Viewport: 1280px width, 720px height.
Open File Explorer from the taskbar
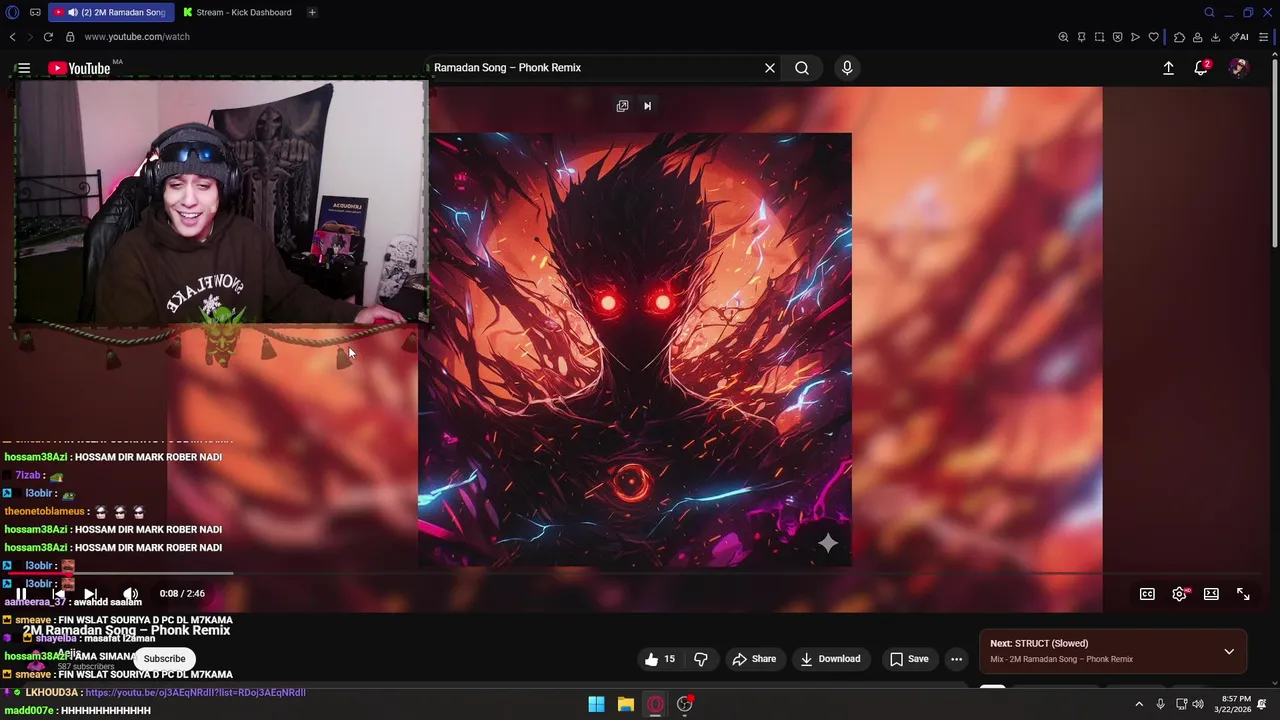[625, 704]
